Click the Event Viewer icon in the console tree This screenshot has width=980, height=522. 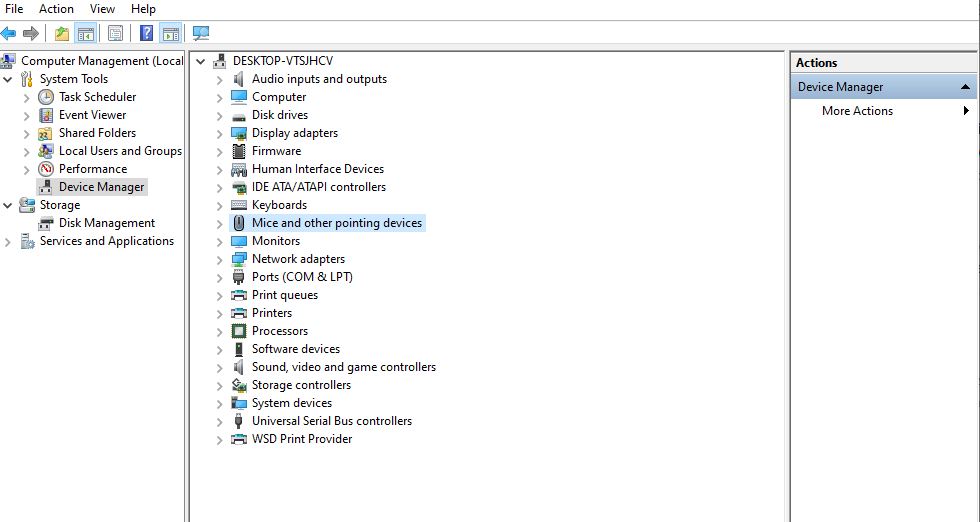tap(46, 115)
